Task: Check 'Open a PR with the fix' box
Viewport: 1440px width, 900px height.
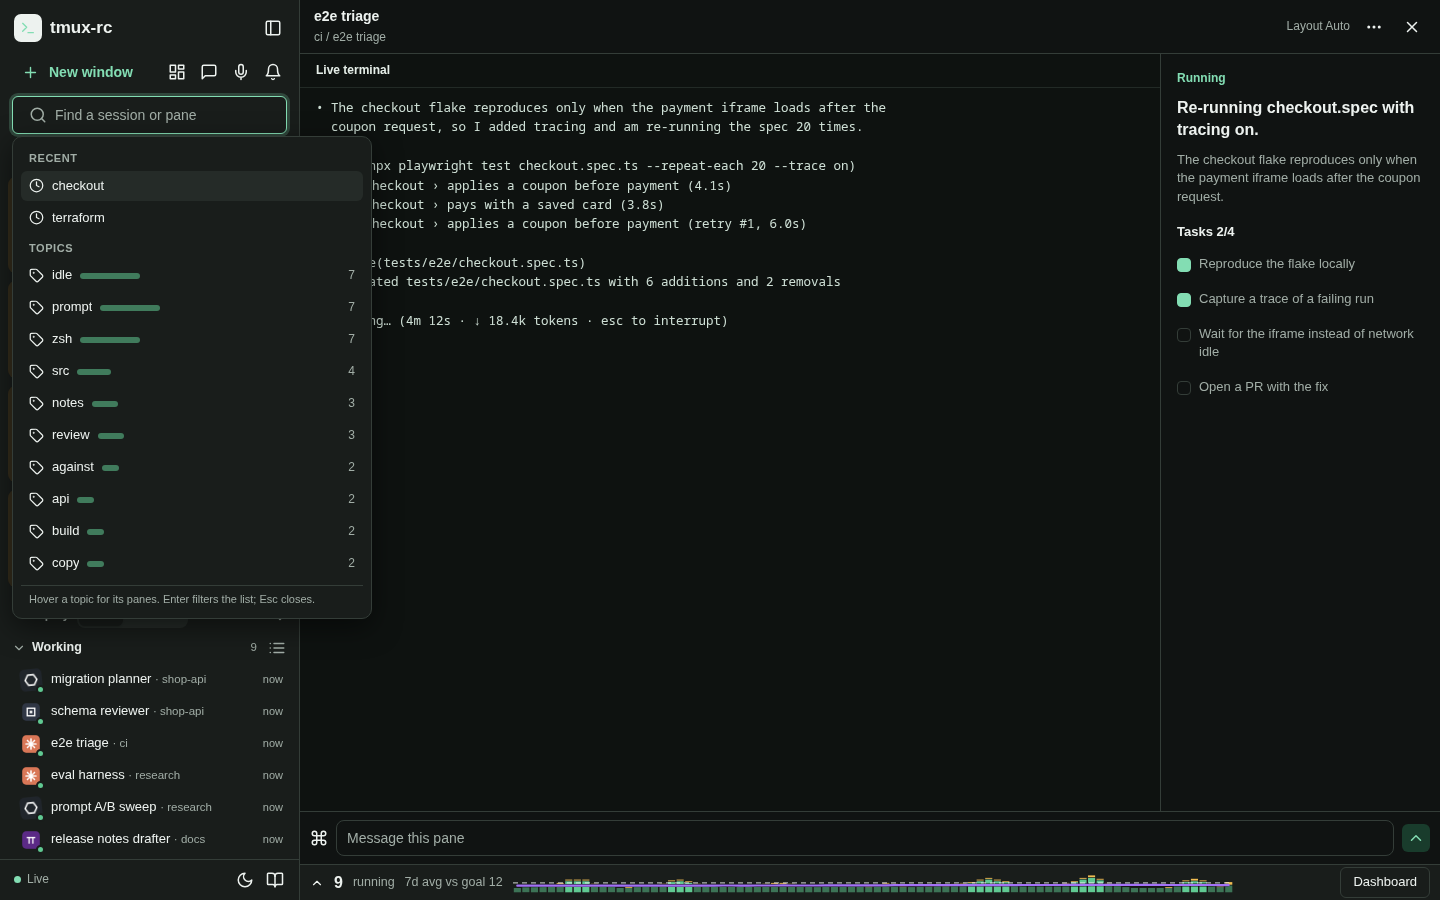Action: click(x=1184, y=388)
